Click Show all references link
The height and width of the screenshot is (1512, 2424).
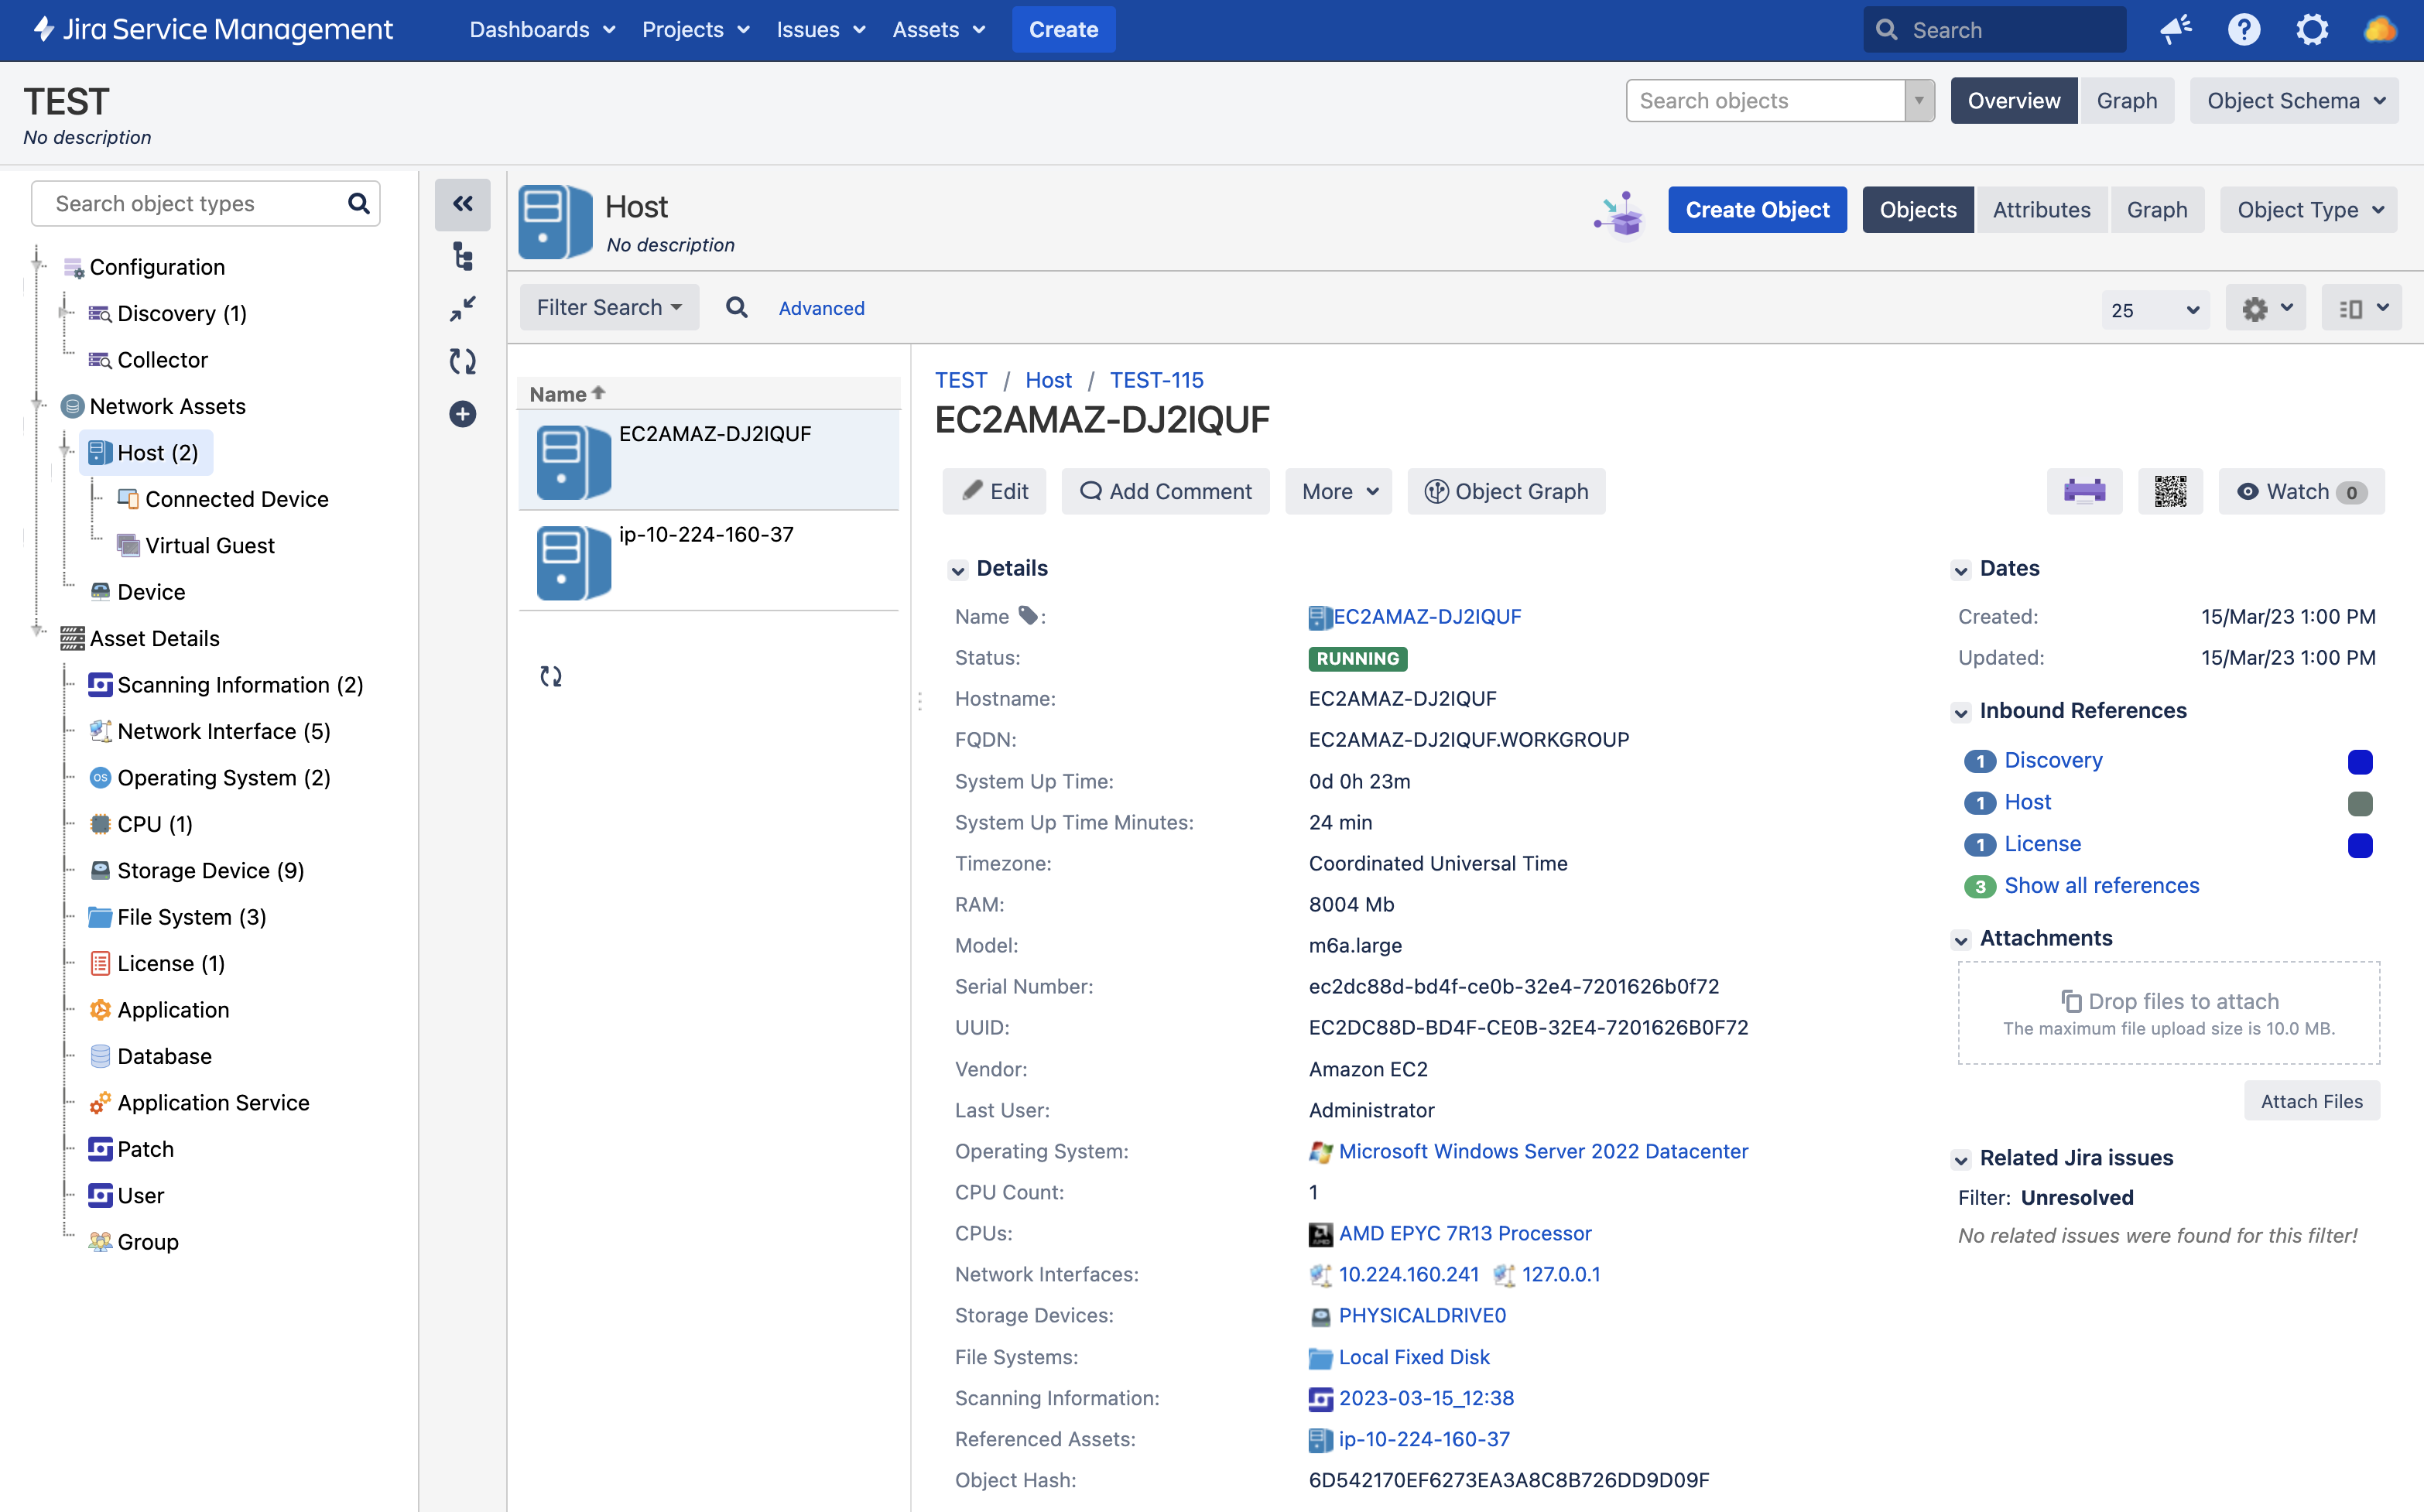tap(2102, 885)
